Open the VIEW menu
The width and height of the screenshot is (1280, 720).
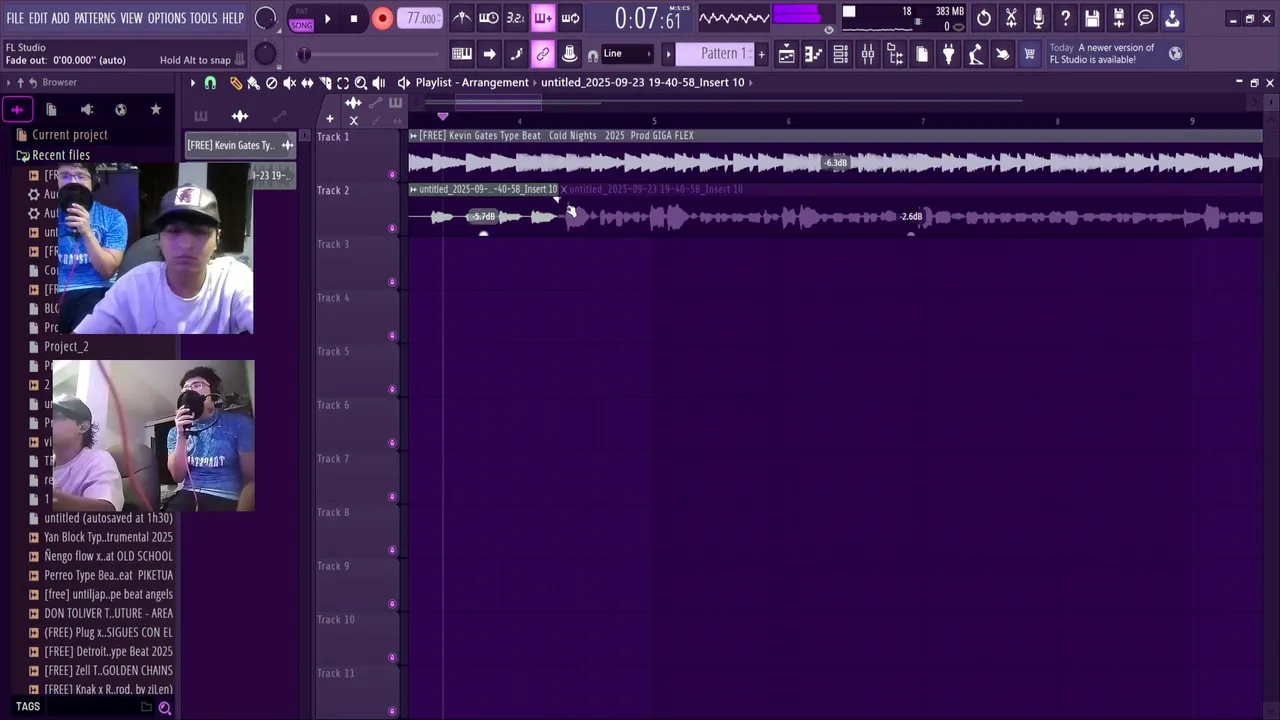tap(132, 18)
